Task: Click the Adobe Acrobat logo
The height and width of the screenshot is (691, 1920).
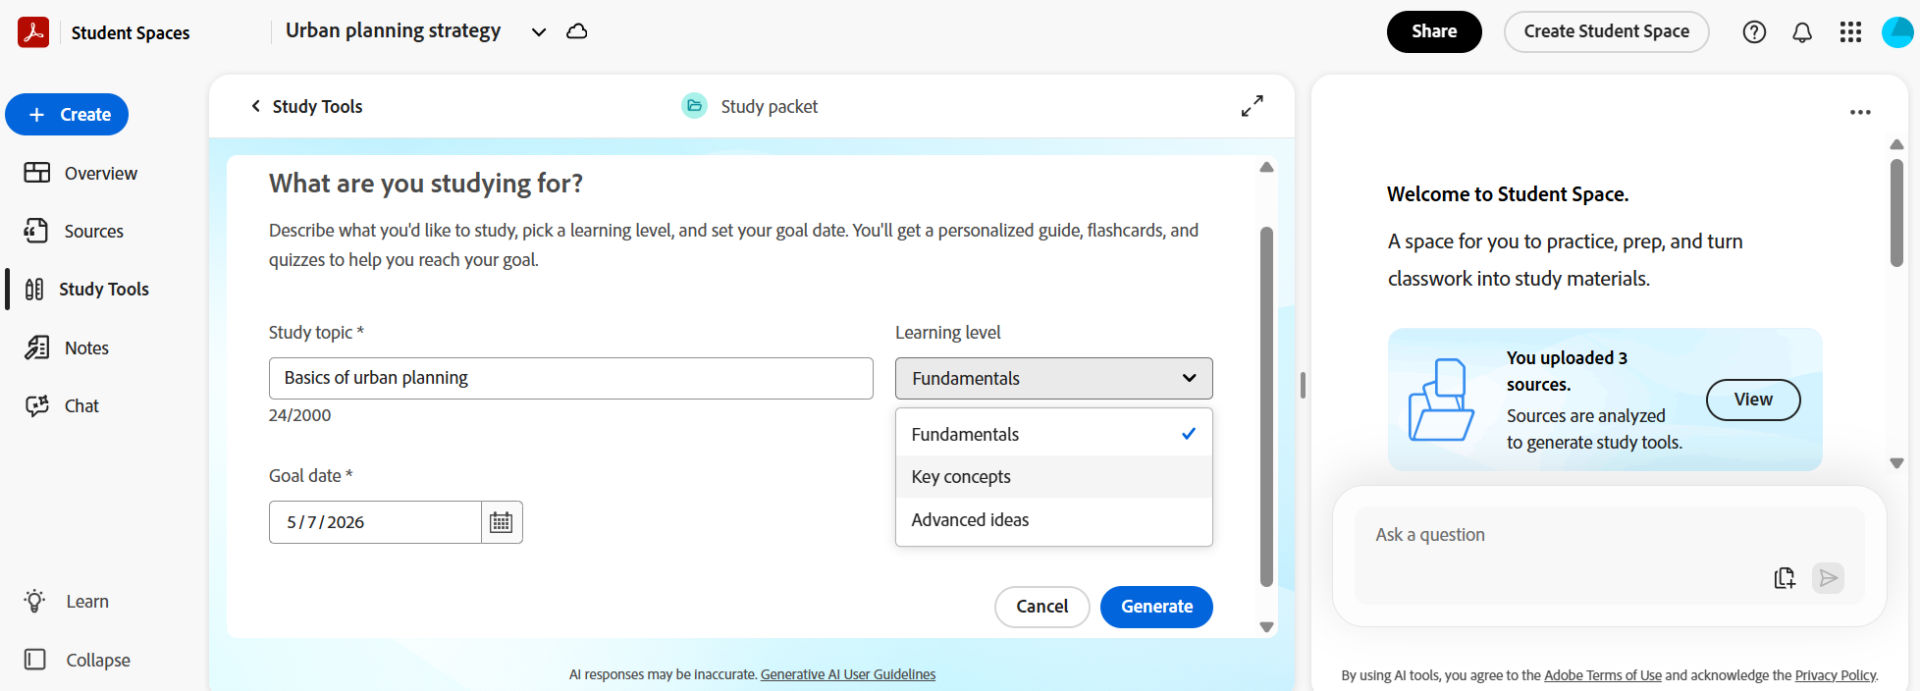Action: point(33,31)
